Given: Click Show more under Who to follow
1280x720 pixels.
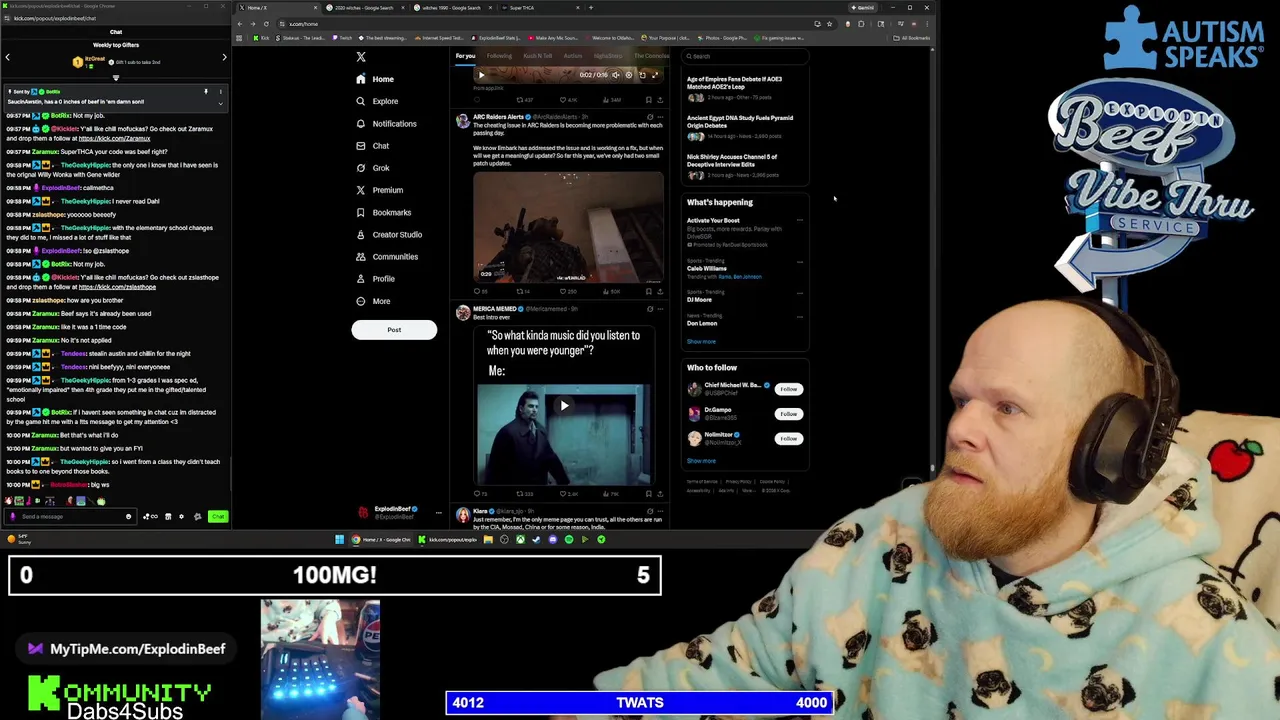Looking at the screenshot, I should (701, 461).
